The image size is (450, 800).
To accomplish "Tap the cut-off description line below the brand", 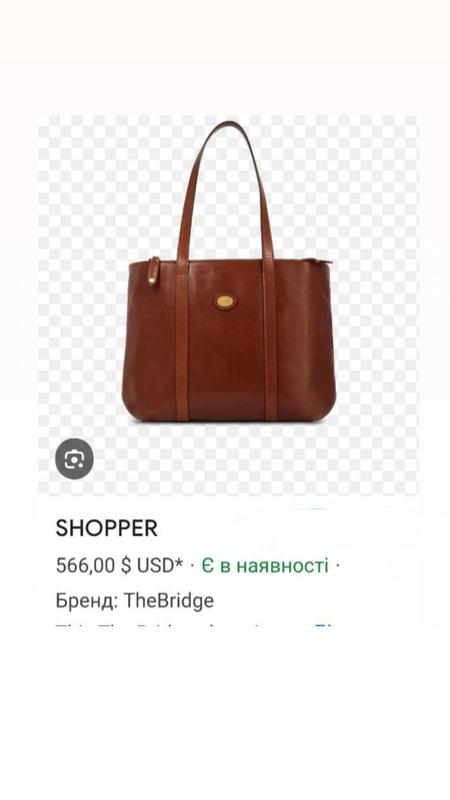I will point(179,624).
